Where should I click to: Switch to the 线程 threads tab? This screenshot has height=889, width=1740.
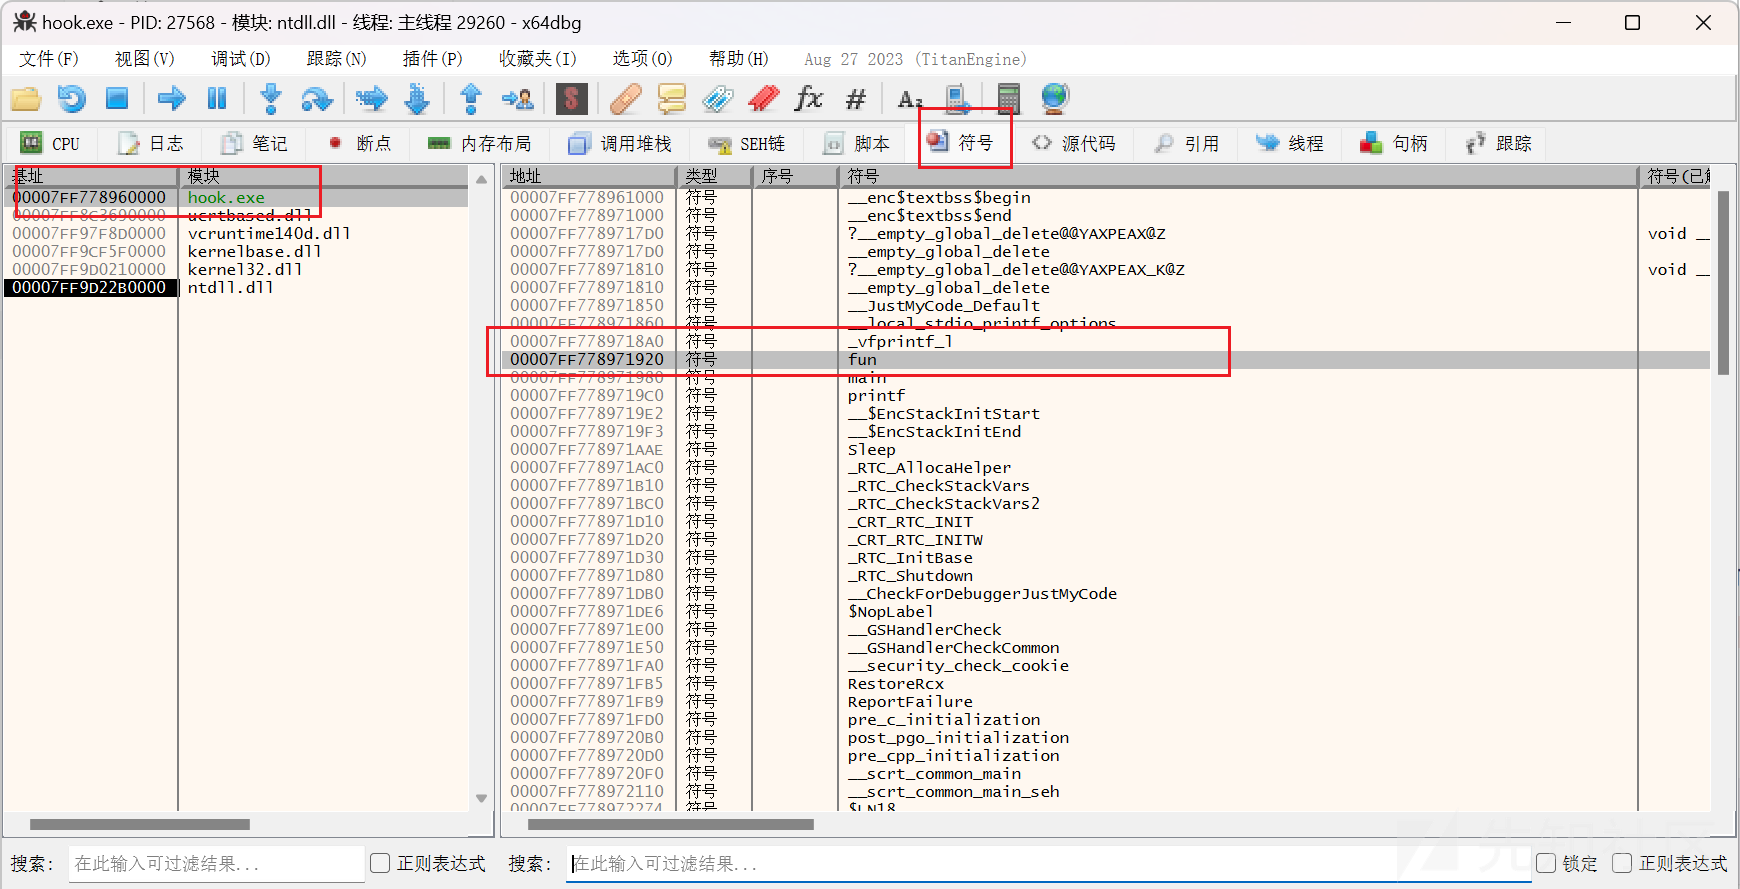pyautogui.click(x=1290, y=143)
